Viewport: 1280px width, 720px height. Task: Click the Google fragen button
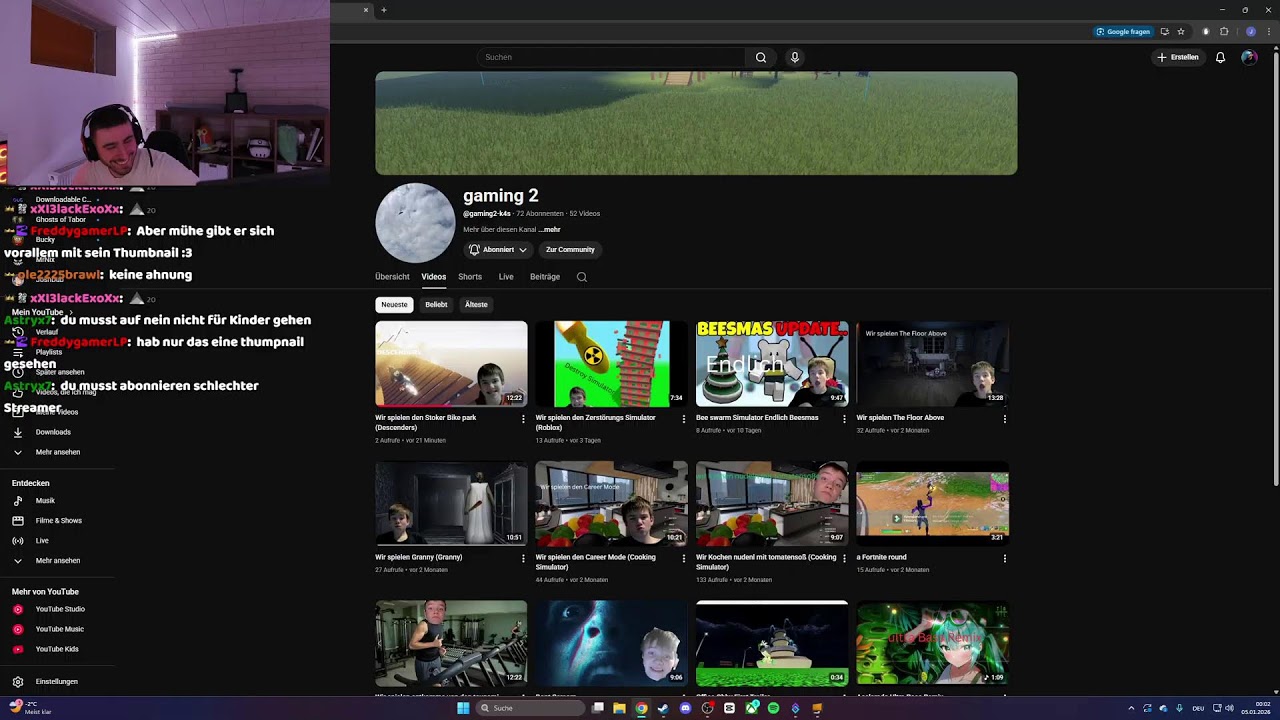(x=1123, y=31)
